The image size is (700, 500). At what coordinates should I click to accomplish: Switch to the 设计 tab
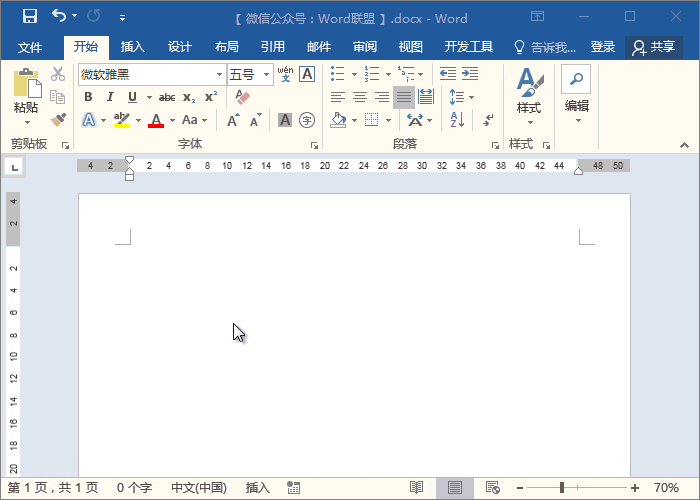click(x=179, y=46)
